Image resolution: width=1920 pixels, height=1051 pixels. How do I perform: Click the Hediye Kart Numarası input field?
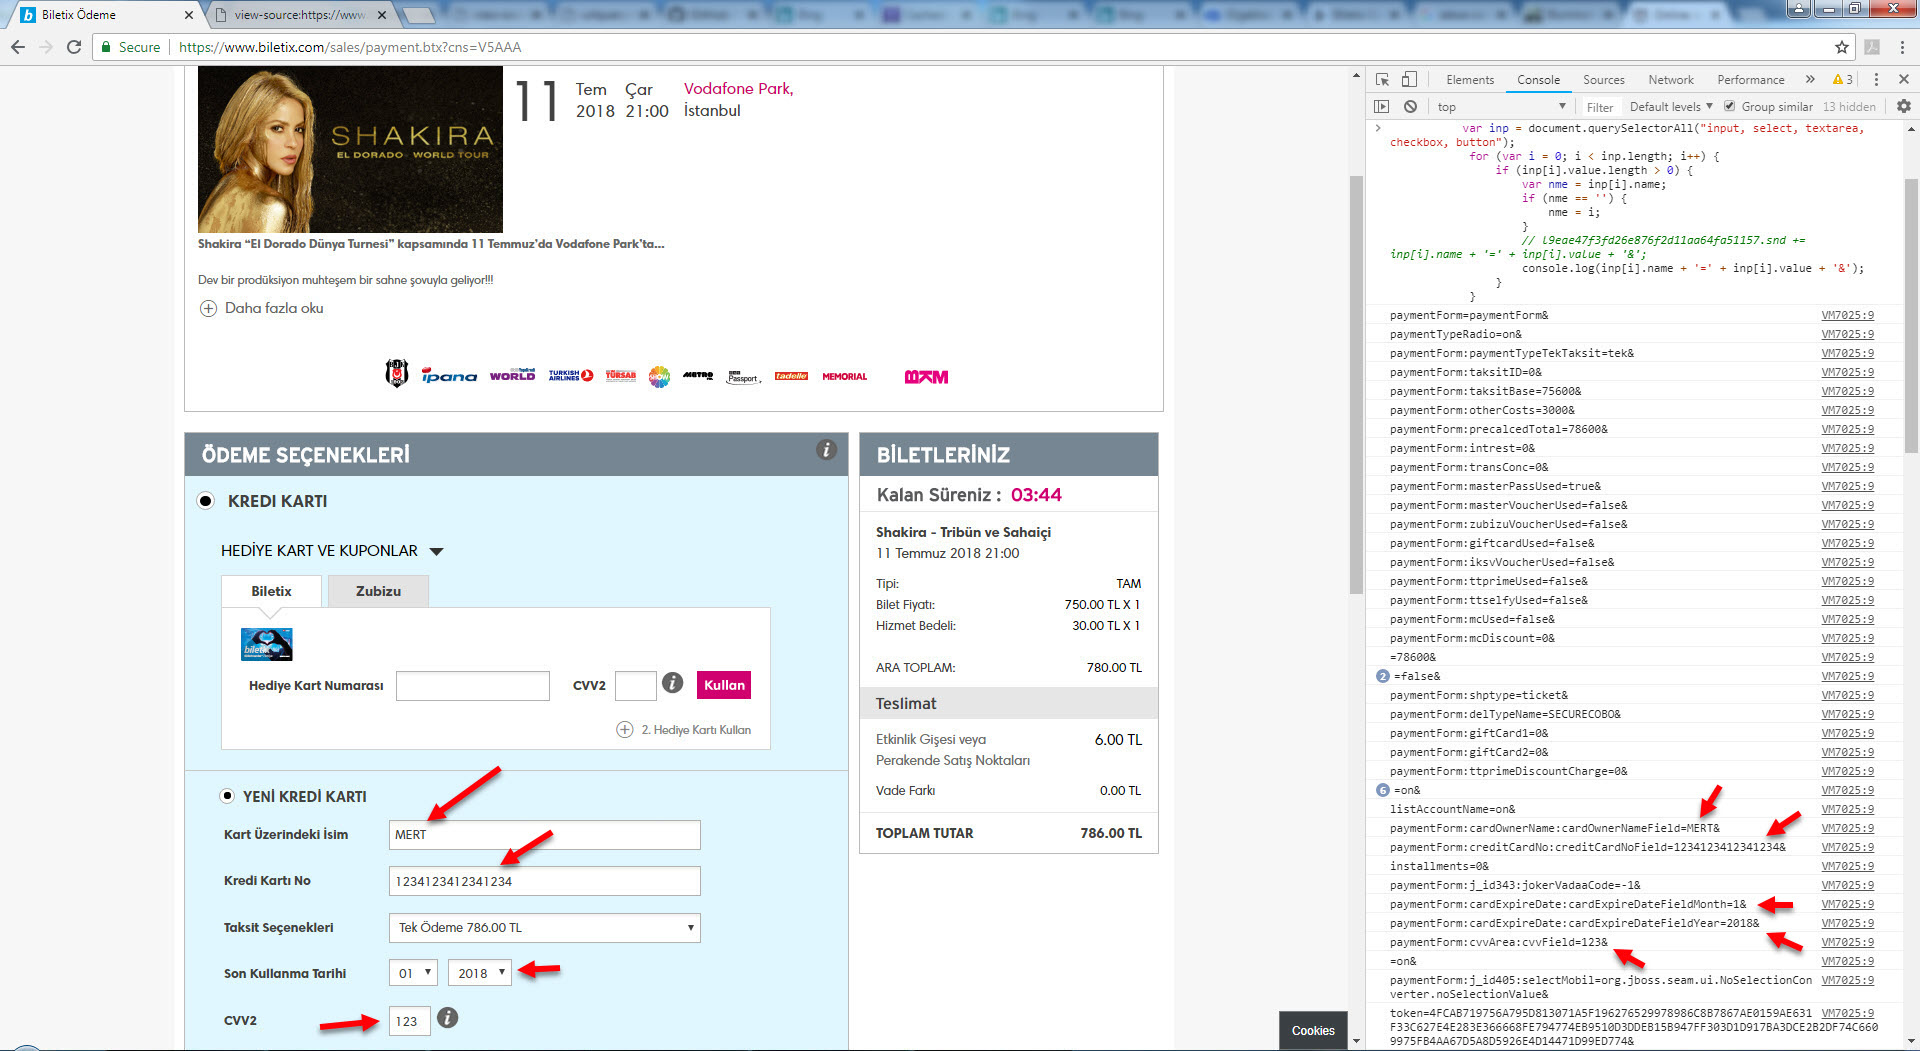[473, 686]
